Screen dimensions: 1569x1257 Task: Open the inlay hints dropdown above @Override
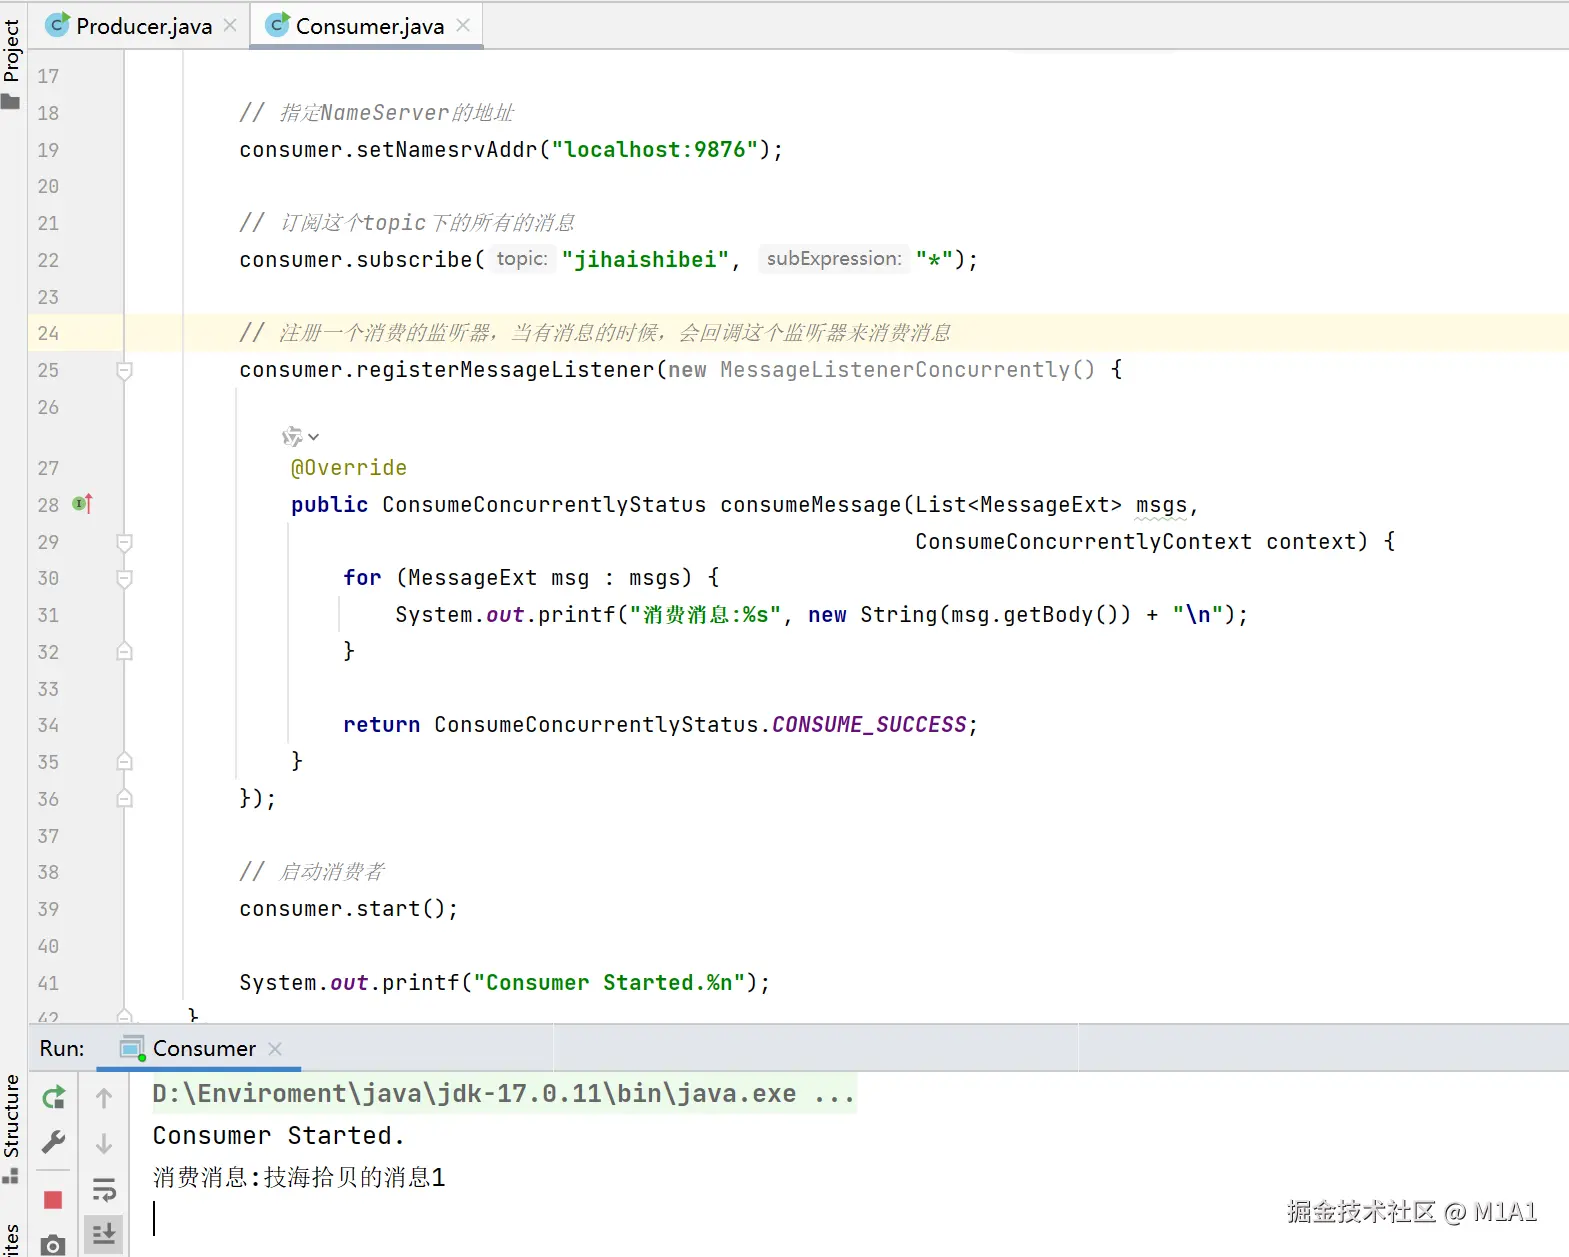[300, 436]
